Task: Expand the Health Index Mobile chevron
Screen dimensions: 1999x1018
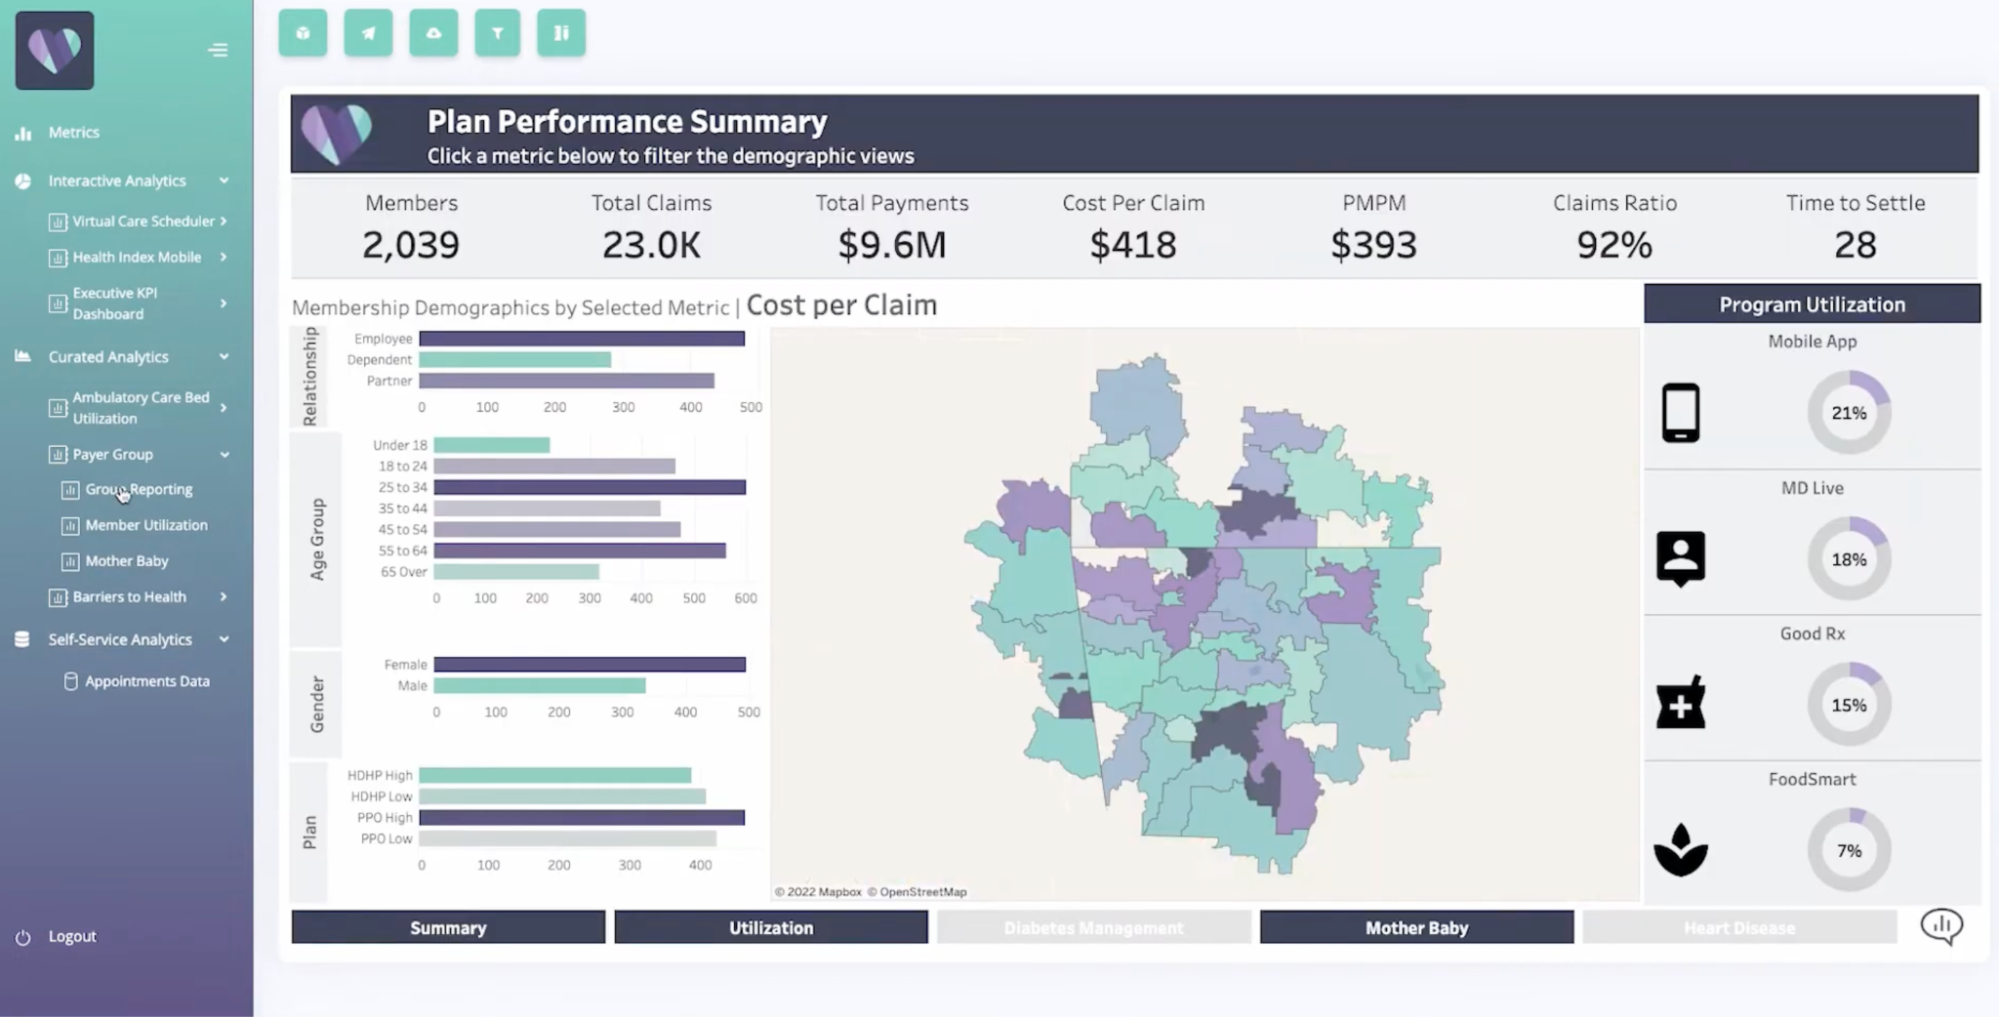Action: pyautogui.click(x=224, y=257)
